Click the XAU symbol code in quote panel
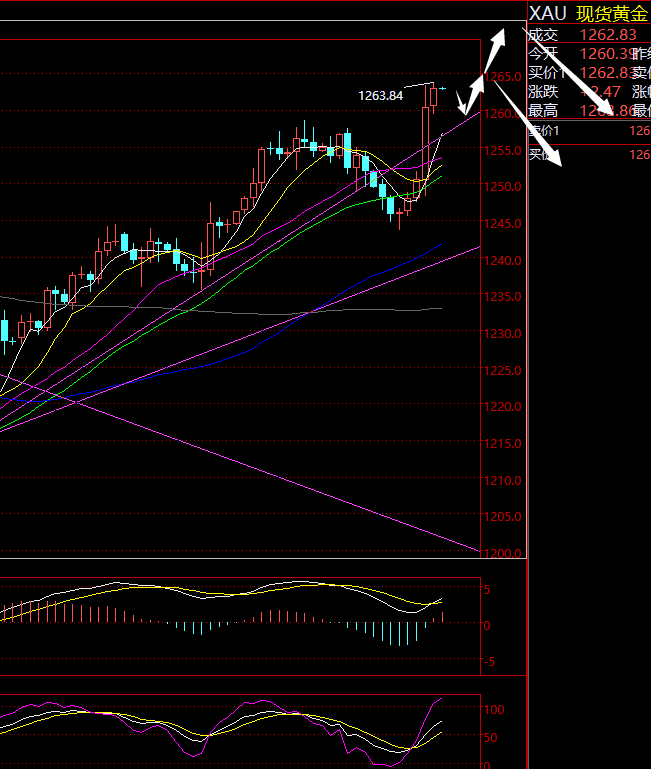The height and width of the screenshot is (769, 651). (x=547, y=13)
